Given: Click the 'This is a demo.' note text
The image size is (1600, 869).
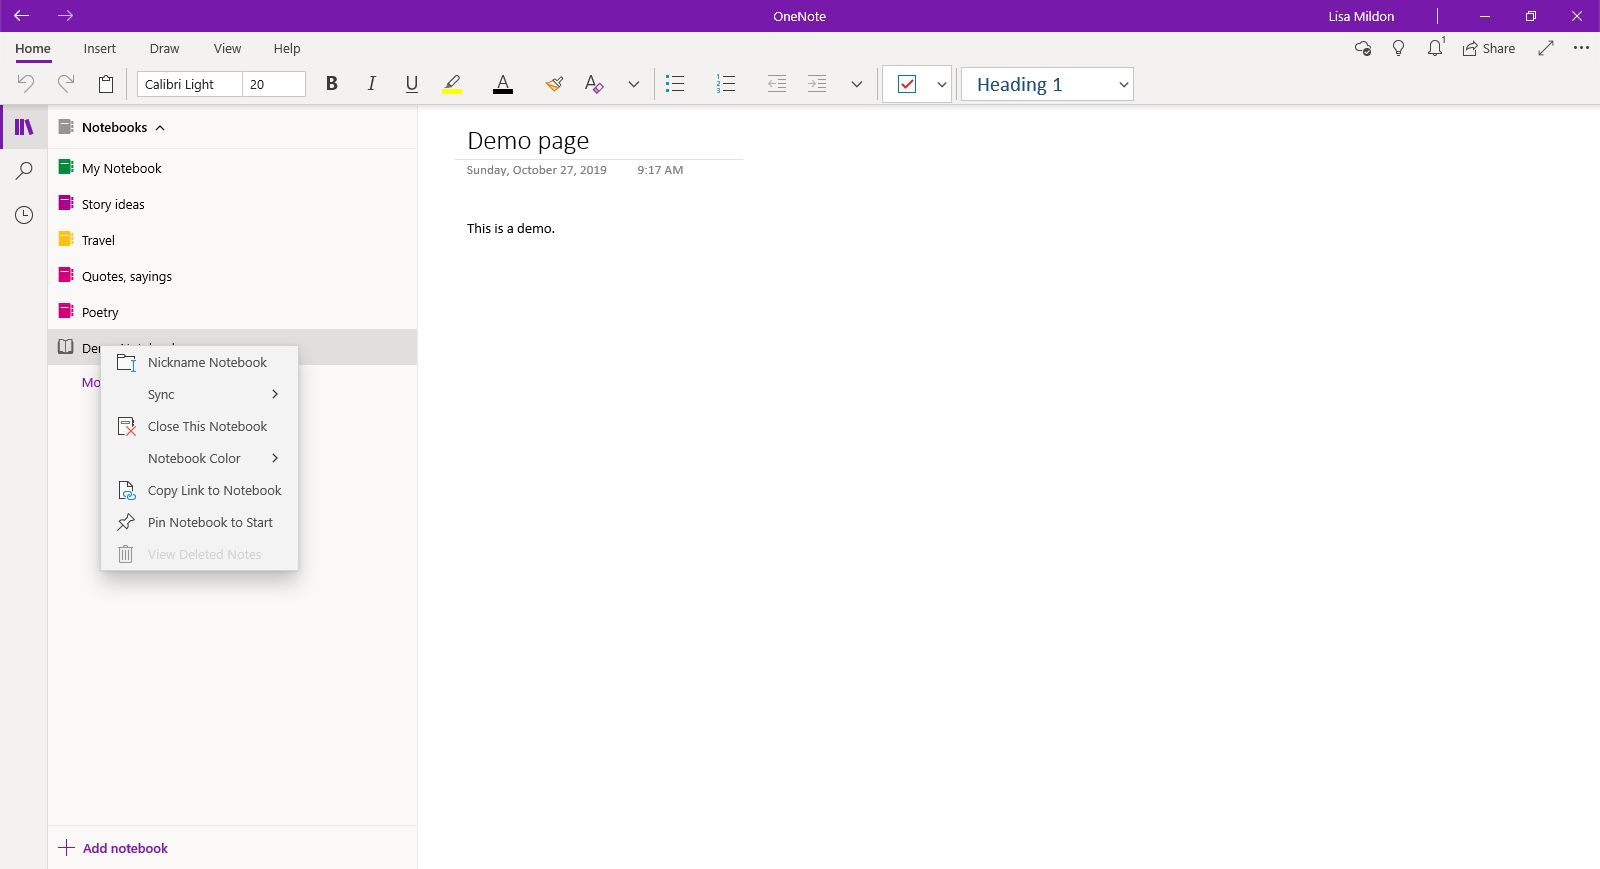Looking at the screenshot, I should pyautogui.click(x=510, y=228).
